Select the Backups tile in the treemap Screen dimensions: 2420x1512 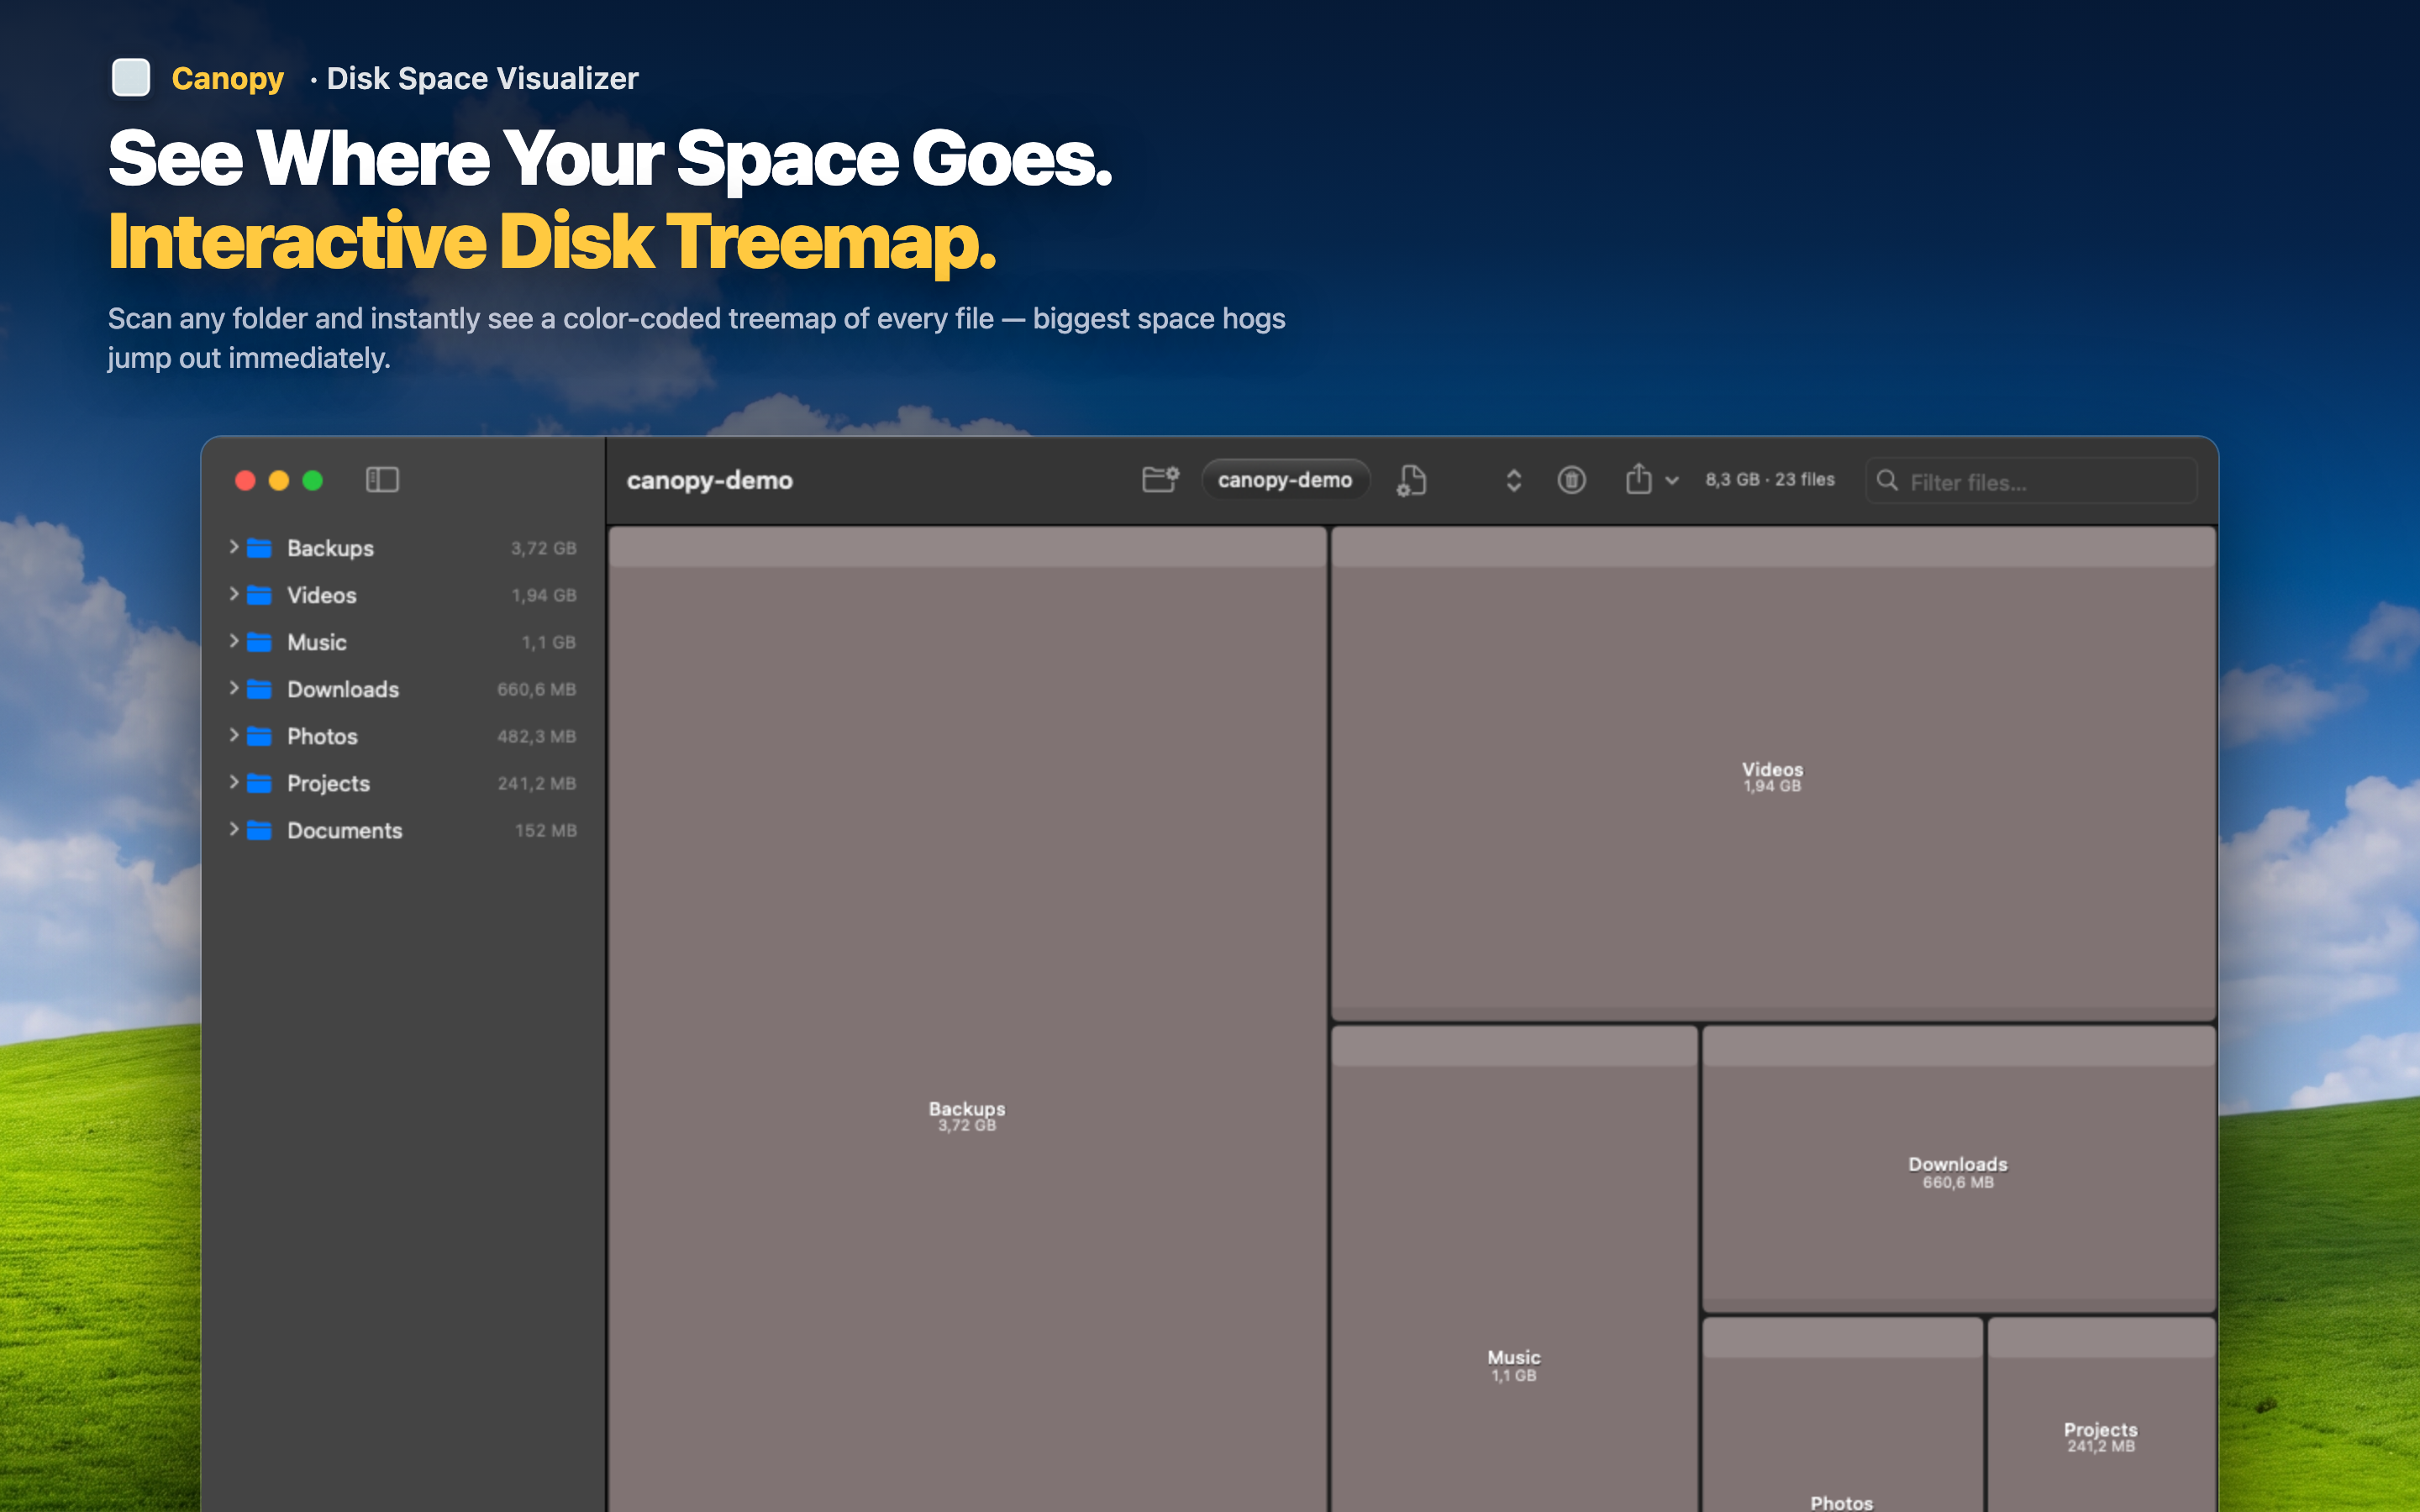click(967, 1019)
